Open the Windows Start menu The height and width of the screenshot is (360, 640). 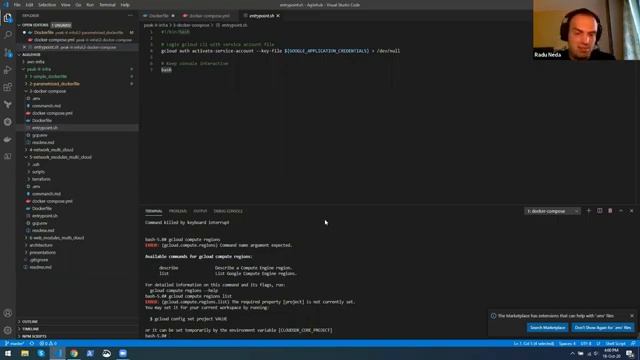coord(8,353)
